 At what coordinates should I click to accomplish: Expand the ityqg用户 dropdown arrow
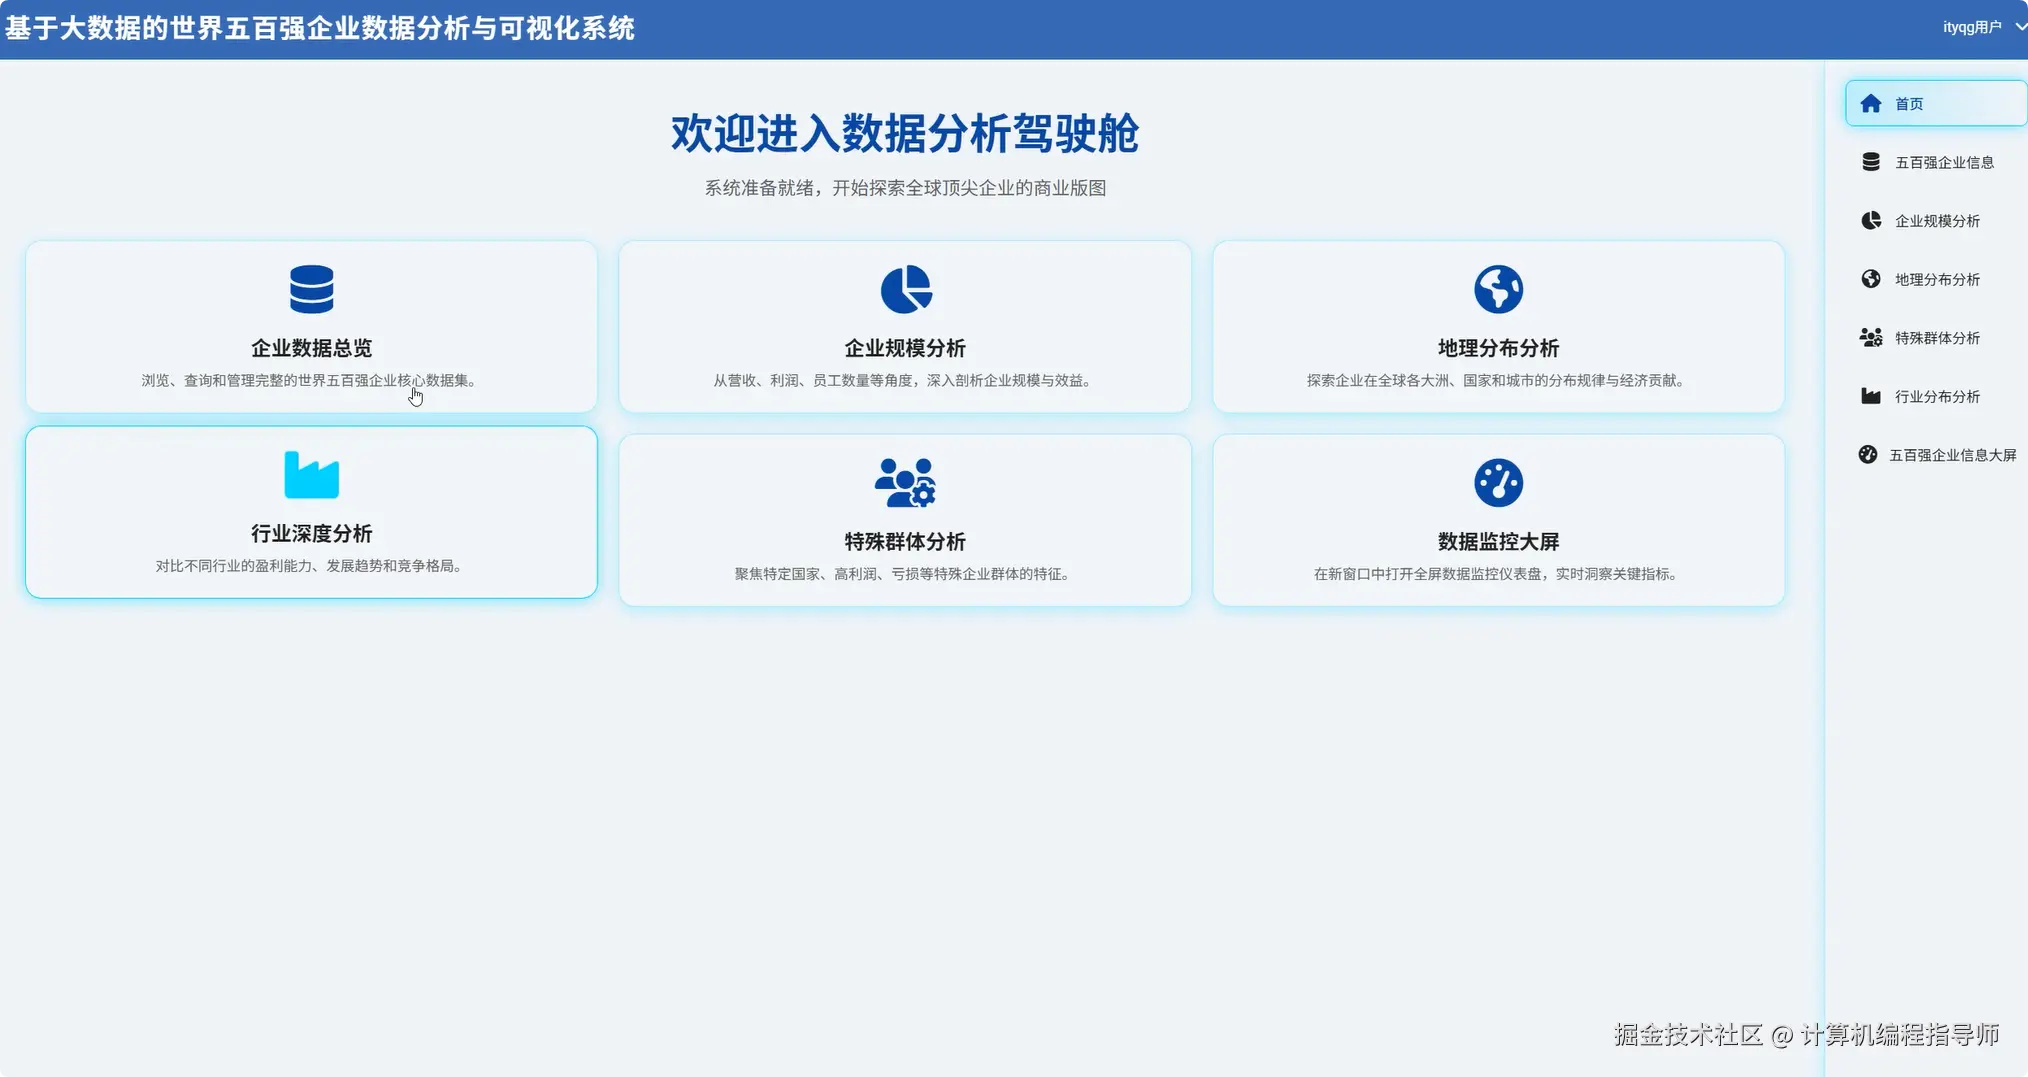[2020, 27]
